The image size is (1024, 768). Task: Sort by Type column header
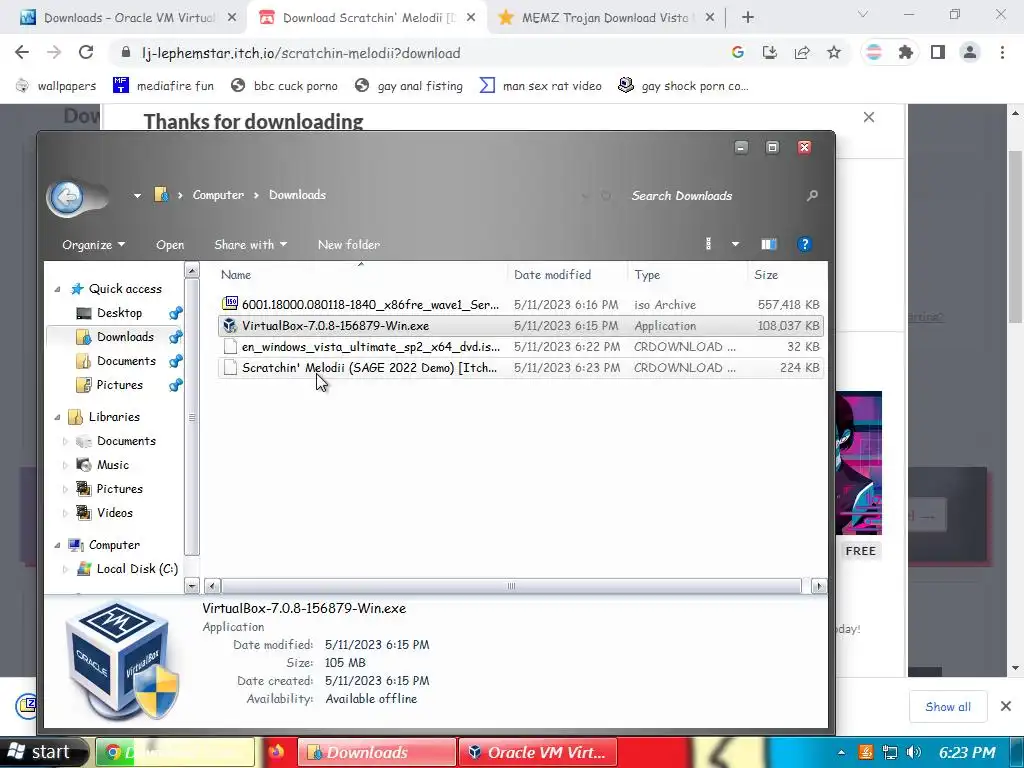647,275
